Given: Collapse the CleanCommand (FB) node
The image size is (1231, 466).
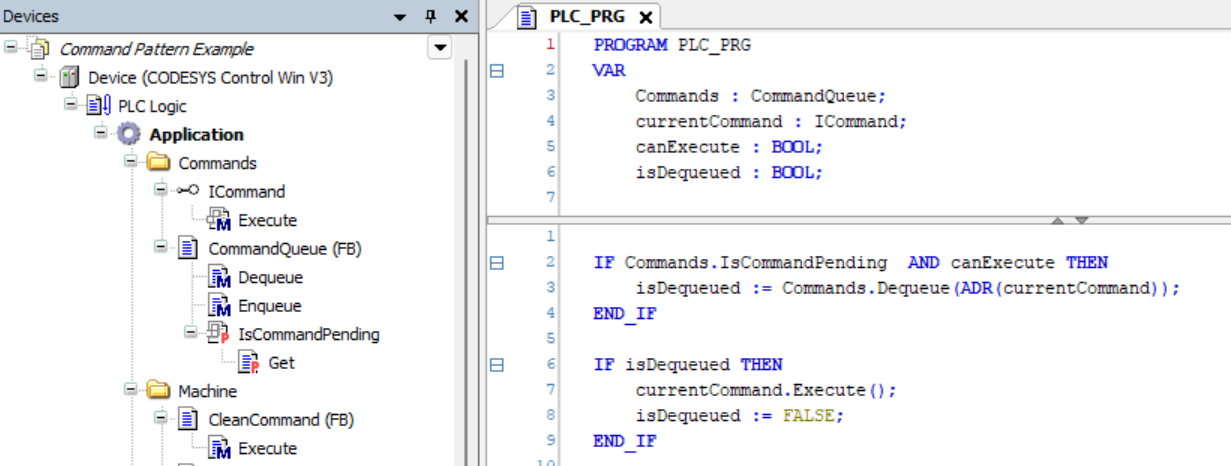Looking at the screenshot, I should [x=161, y=418].
